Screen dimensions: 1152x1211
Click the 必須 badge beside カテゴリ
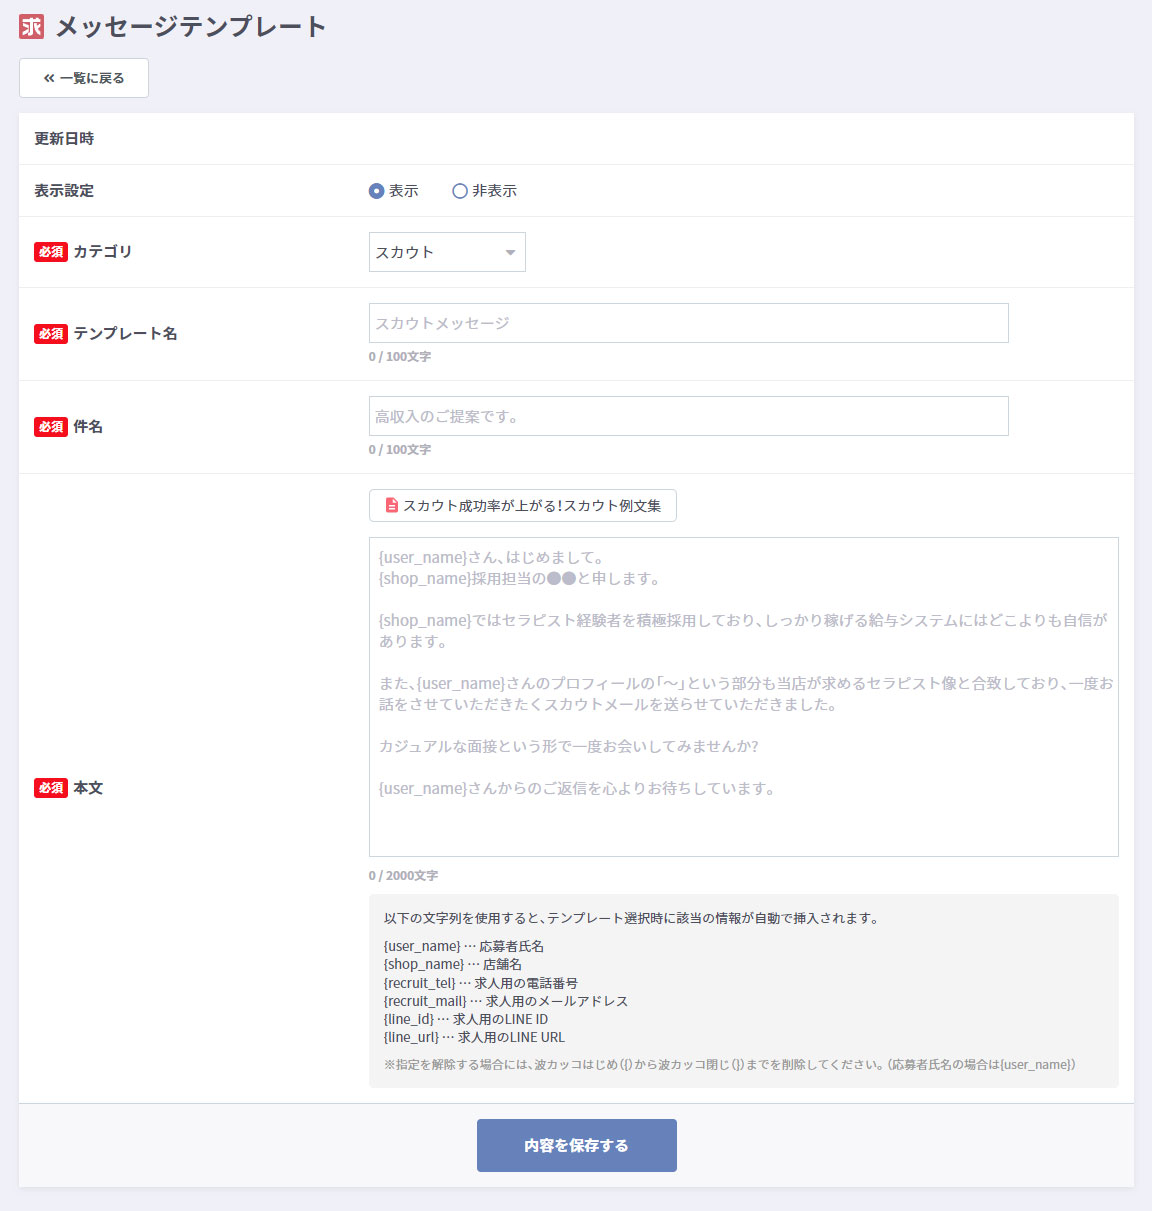(51, 252)
